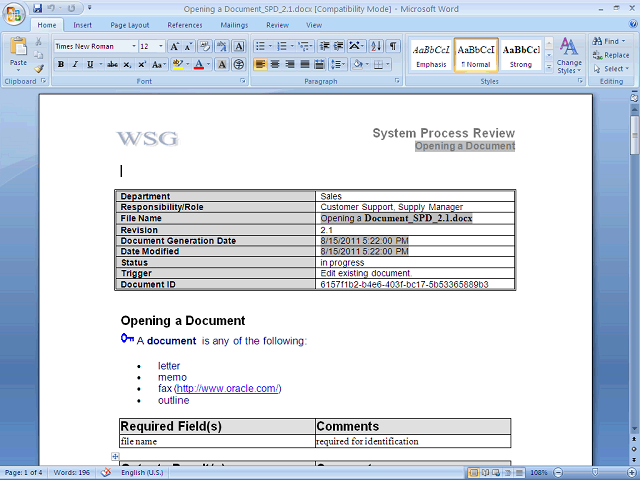The width and height of the screenshot is (640, 480).
Task: Open the font name dropdown
Action: click(133, 47)
